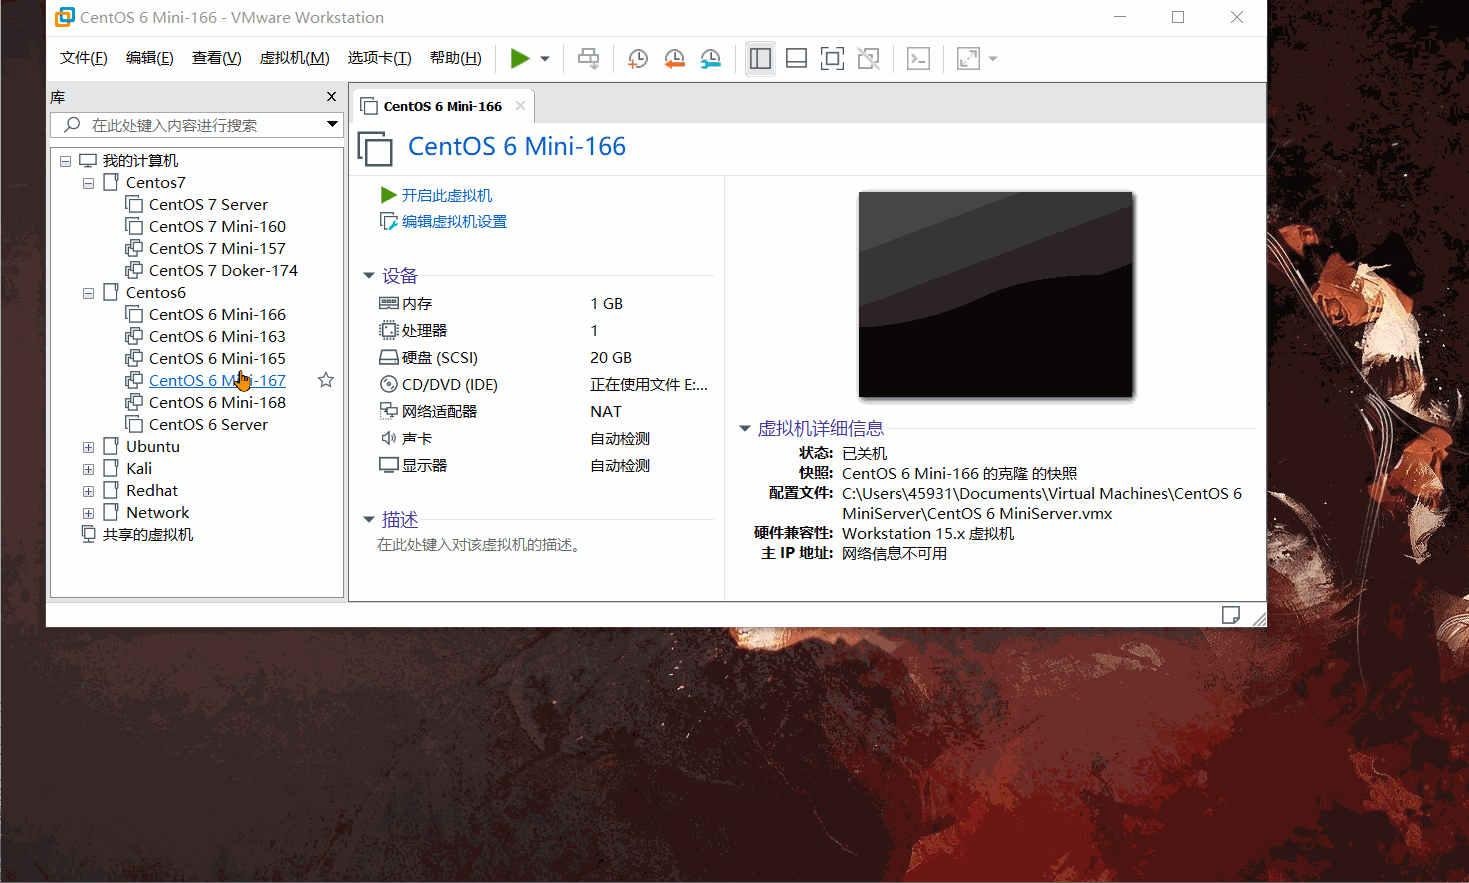The width and height of the screenshot is (1469, 883).
Task: Expand the Network folder
Action: (x=88, y=513)
